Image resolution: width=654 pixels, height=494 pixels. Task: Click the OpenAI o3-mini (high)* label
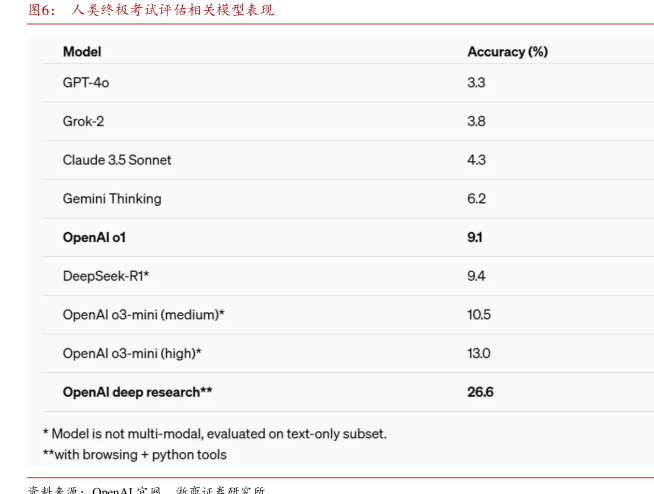click(132, 353)
